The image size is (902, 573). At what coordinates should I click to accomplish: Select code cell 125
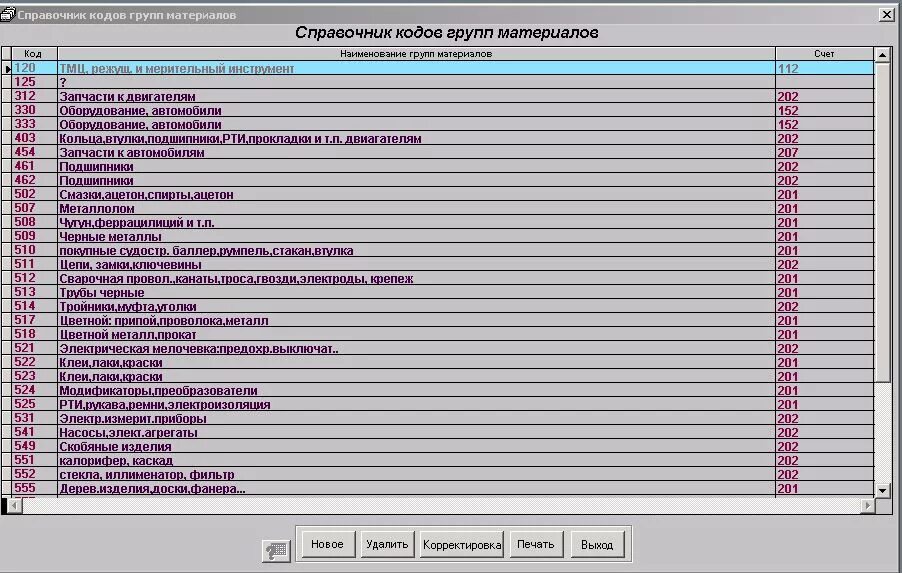[x=34, y=82]
